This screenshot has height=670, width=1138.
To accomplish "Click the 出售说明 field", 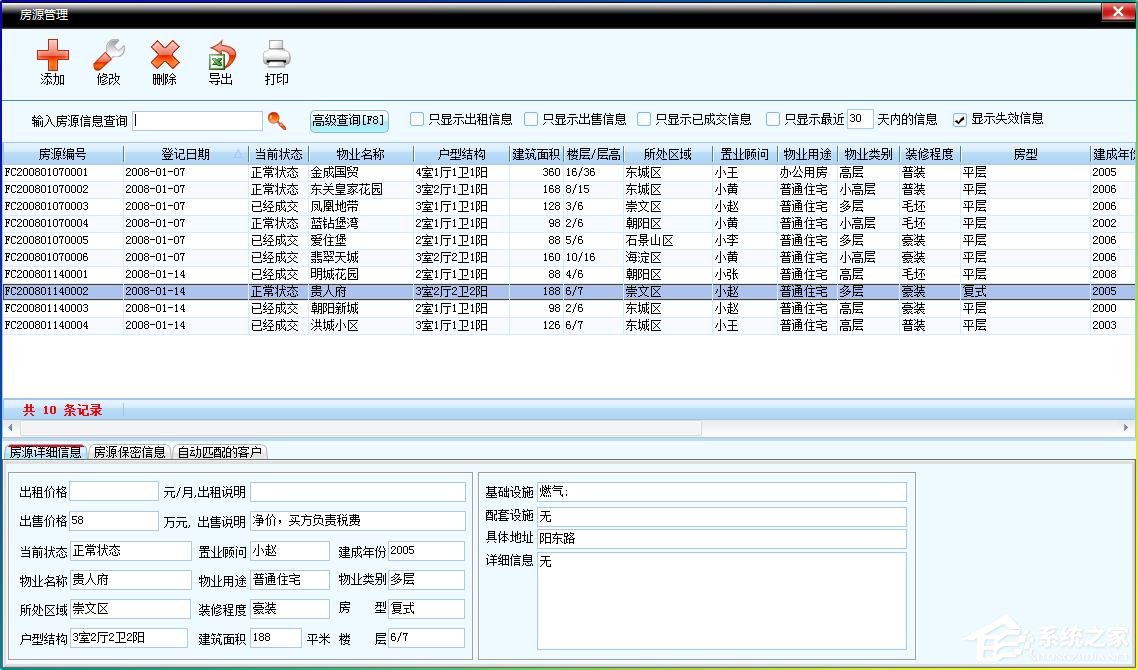I will (x=358, y=520).
